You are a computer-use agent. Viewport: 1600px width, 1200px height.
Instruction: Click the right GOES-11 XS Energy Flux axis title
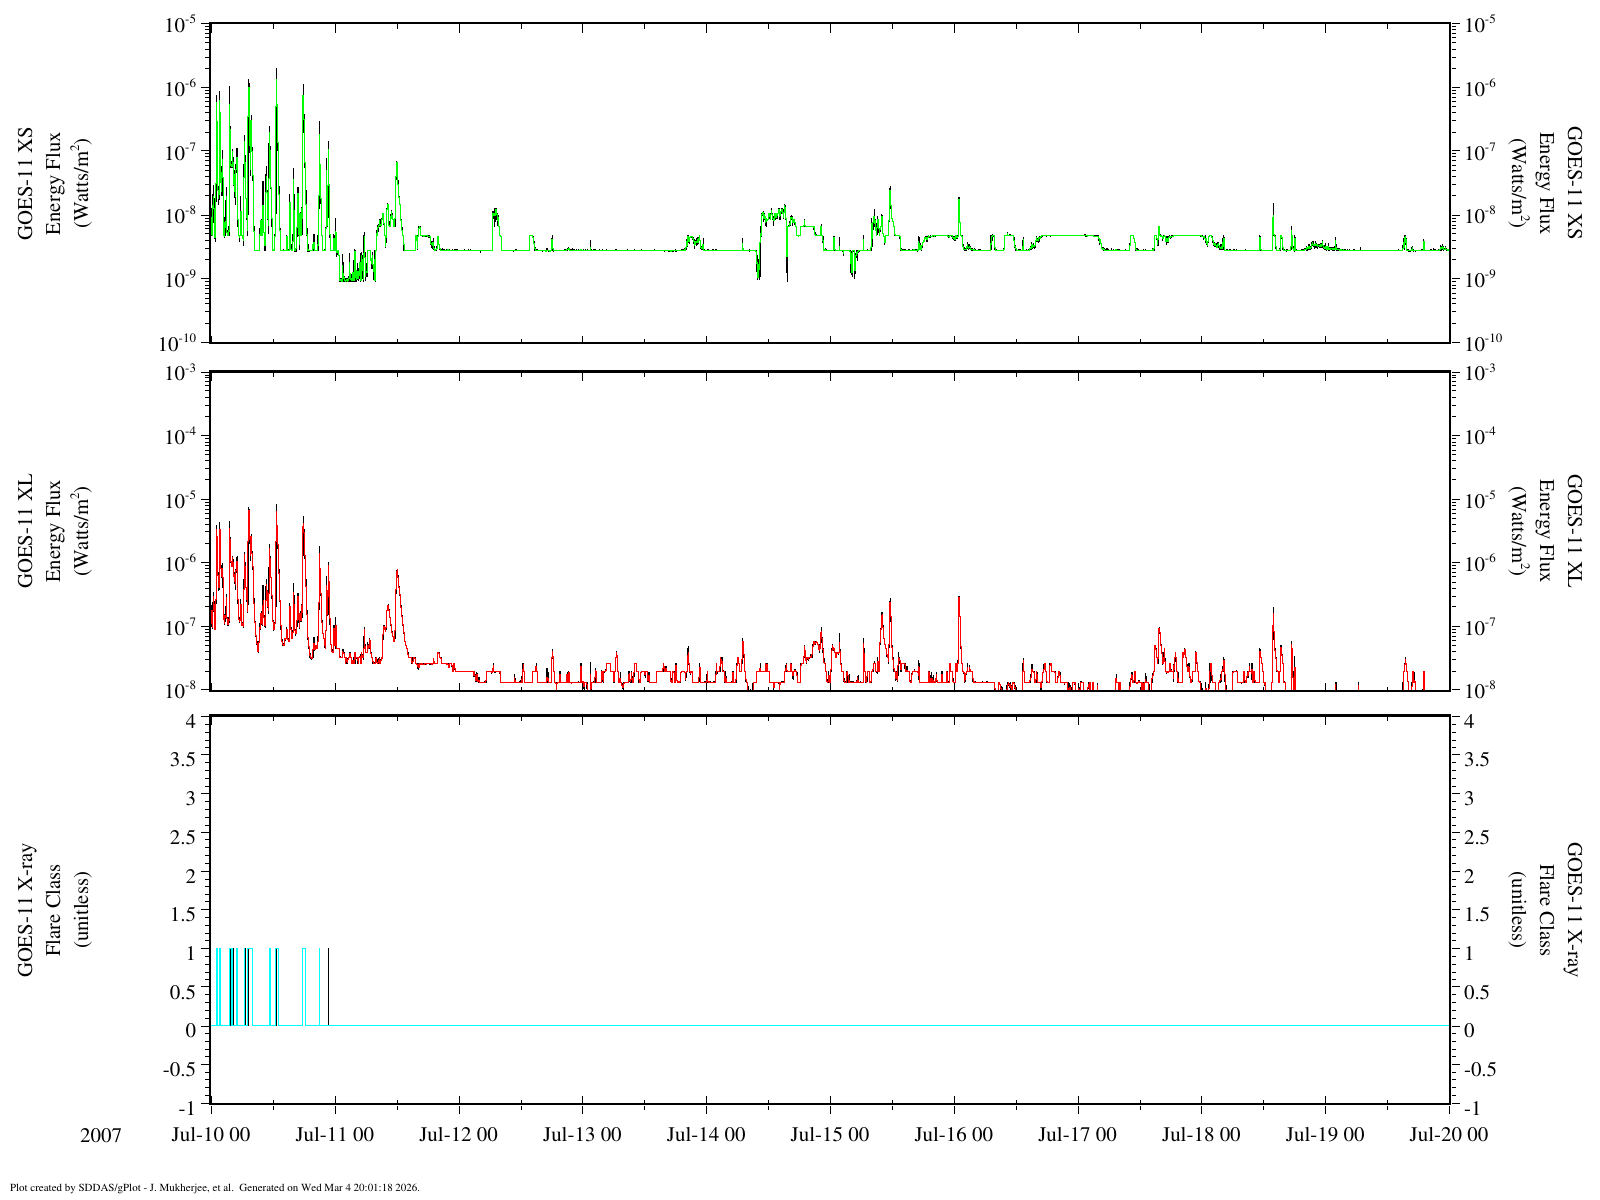1546,182
